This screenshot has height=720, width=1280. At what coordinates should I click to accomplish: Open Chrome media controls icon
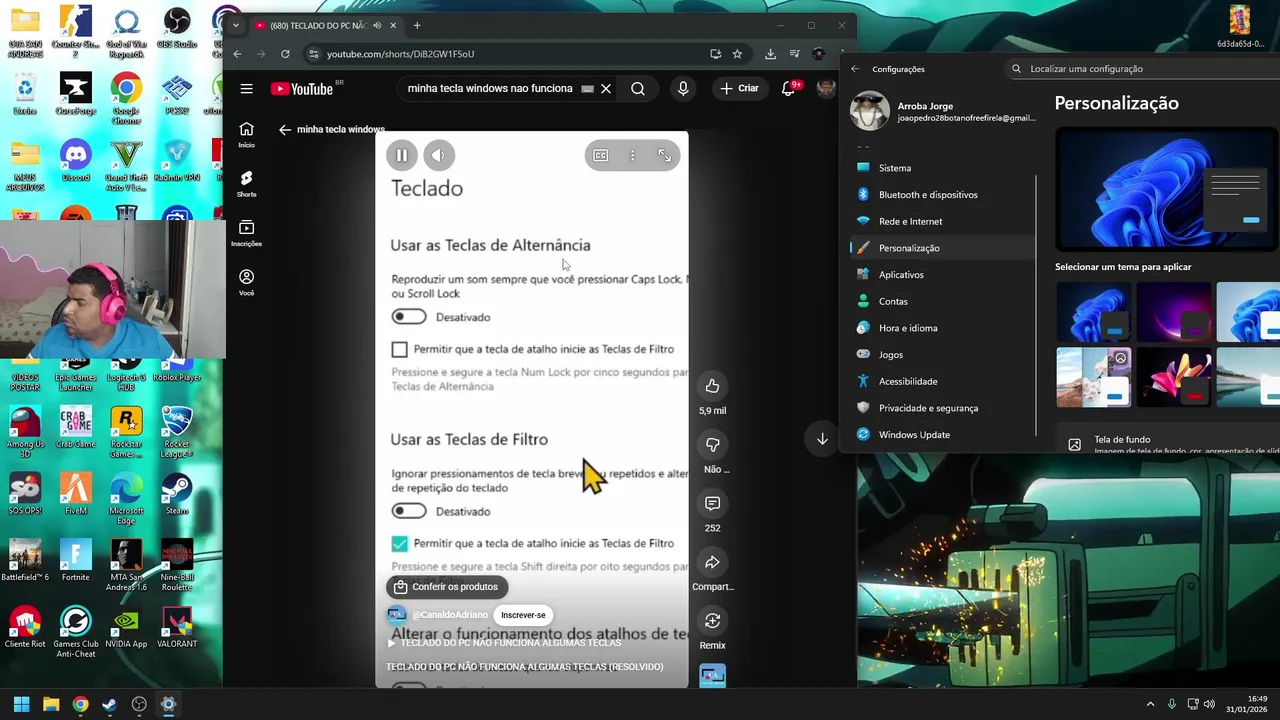tap(794, 54)
